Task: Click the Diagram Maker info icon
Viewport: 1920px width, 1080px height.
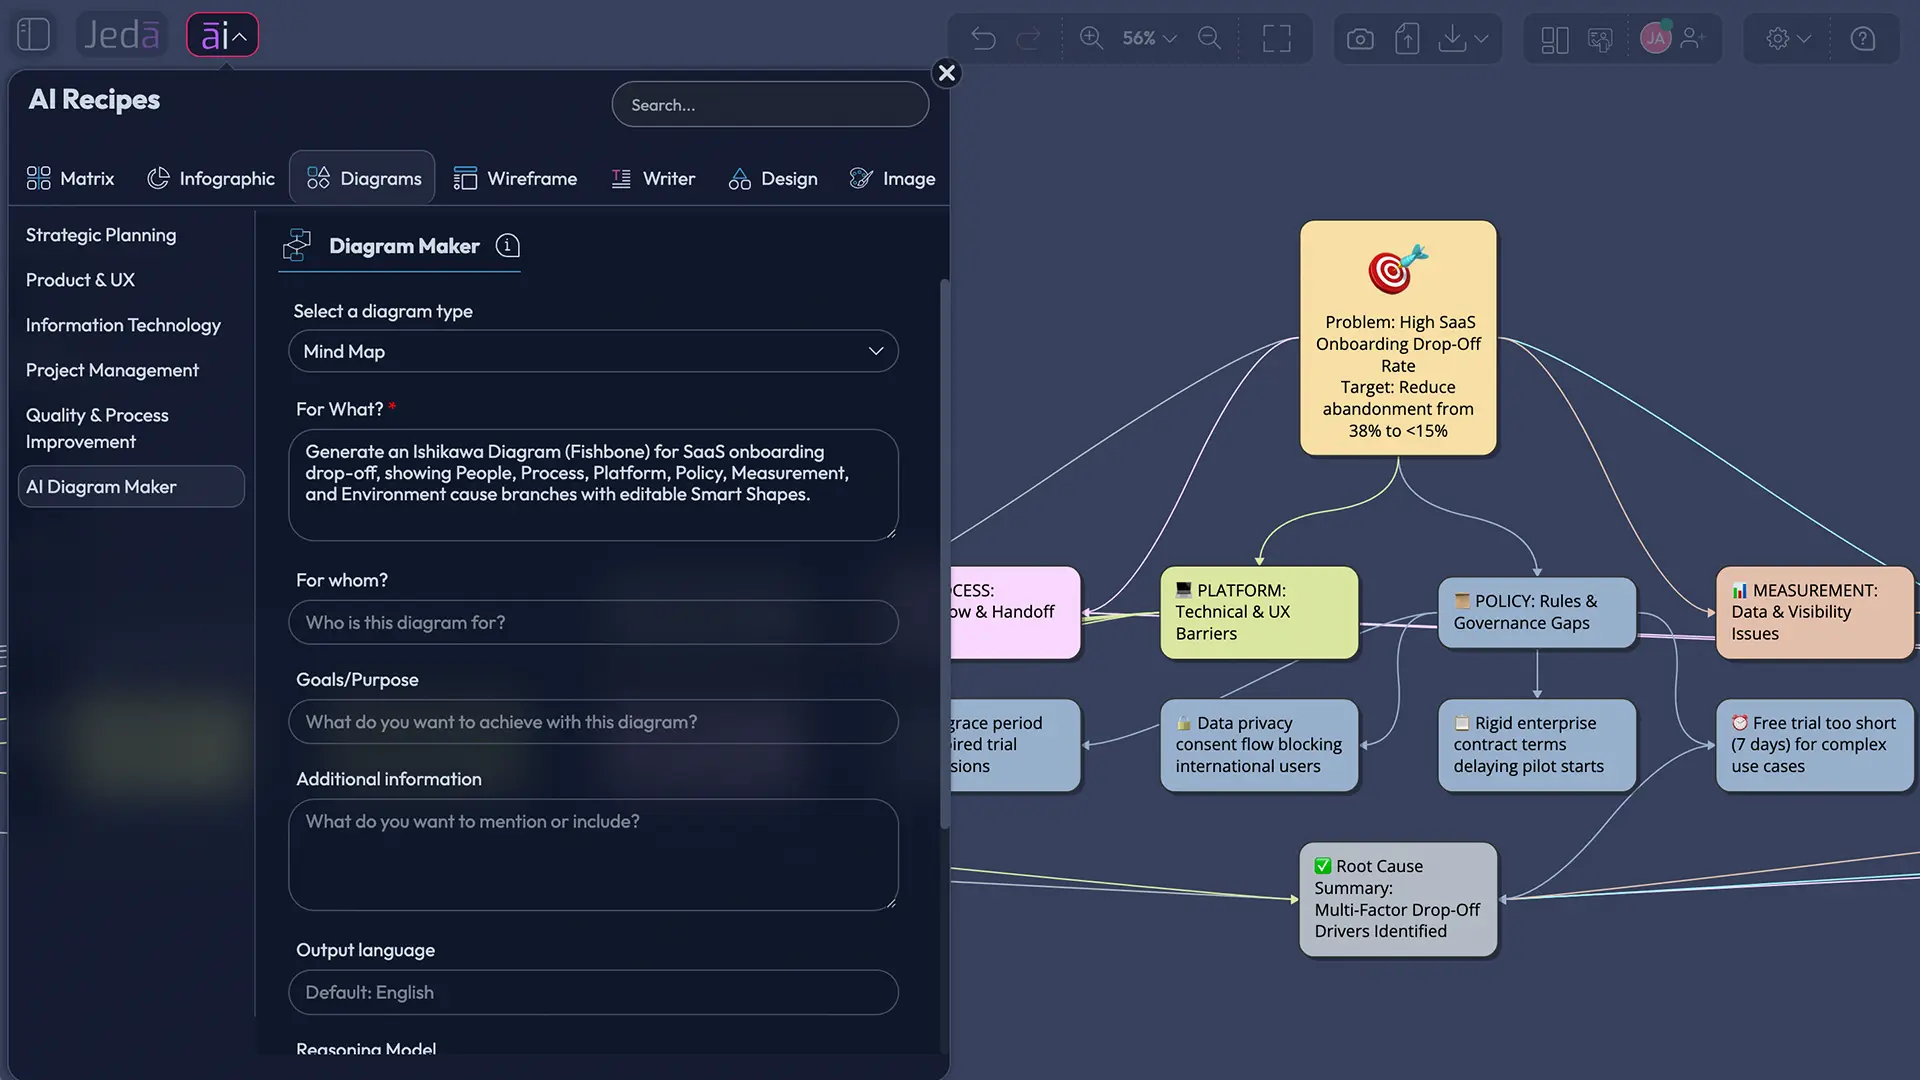Action: [x=508, y=245]
